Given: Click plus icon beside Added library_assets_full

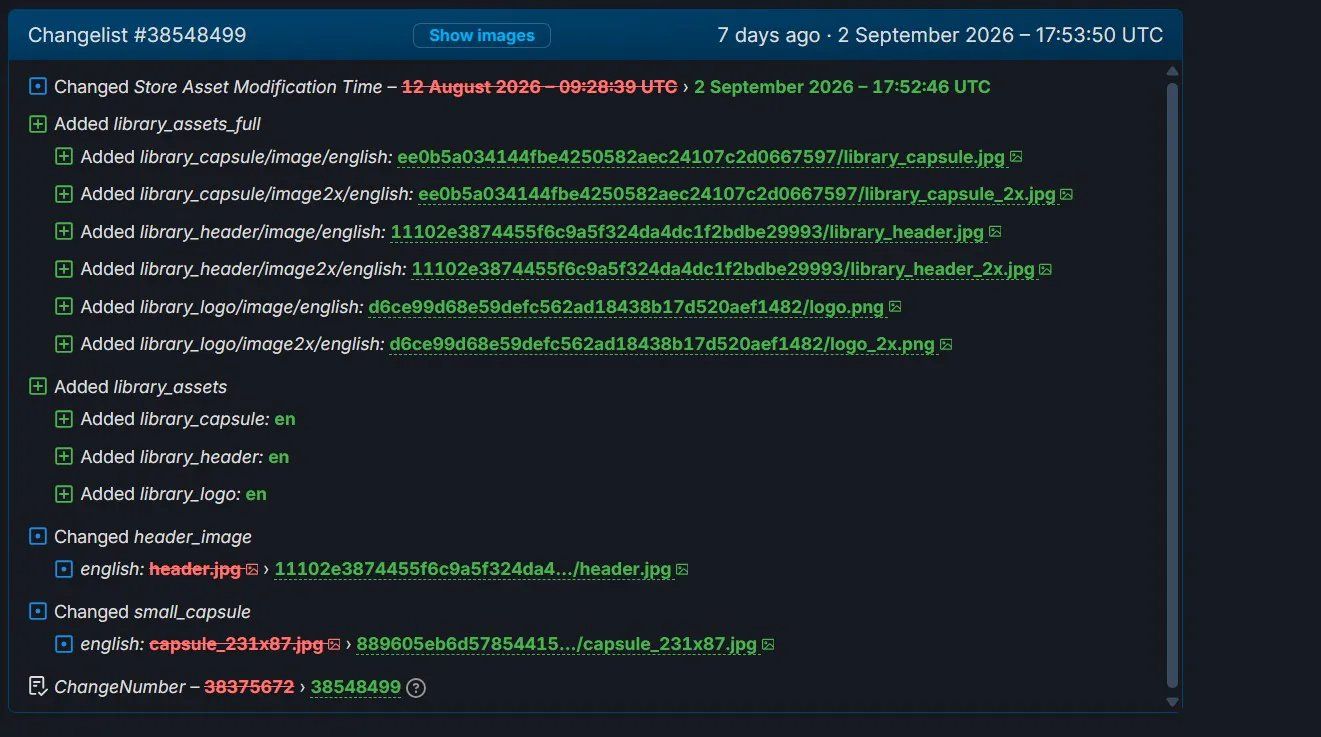Looking at the screenshot, I should click(38, 124).
